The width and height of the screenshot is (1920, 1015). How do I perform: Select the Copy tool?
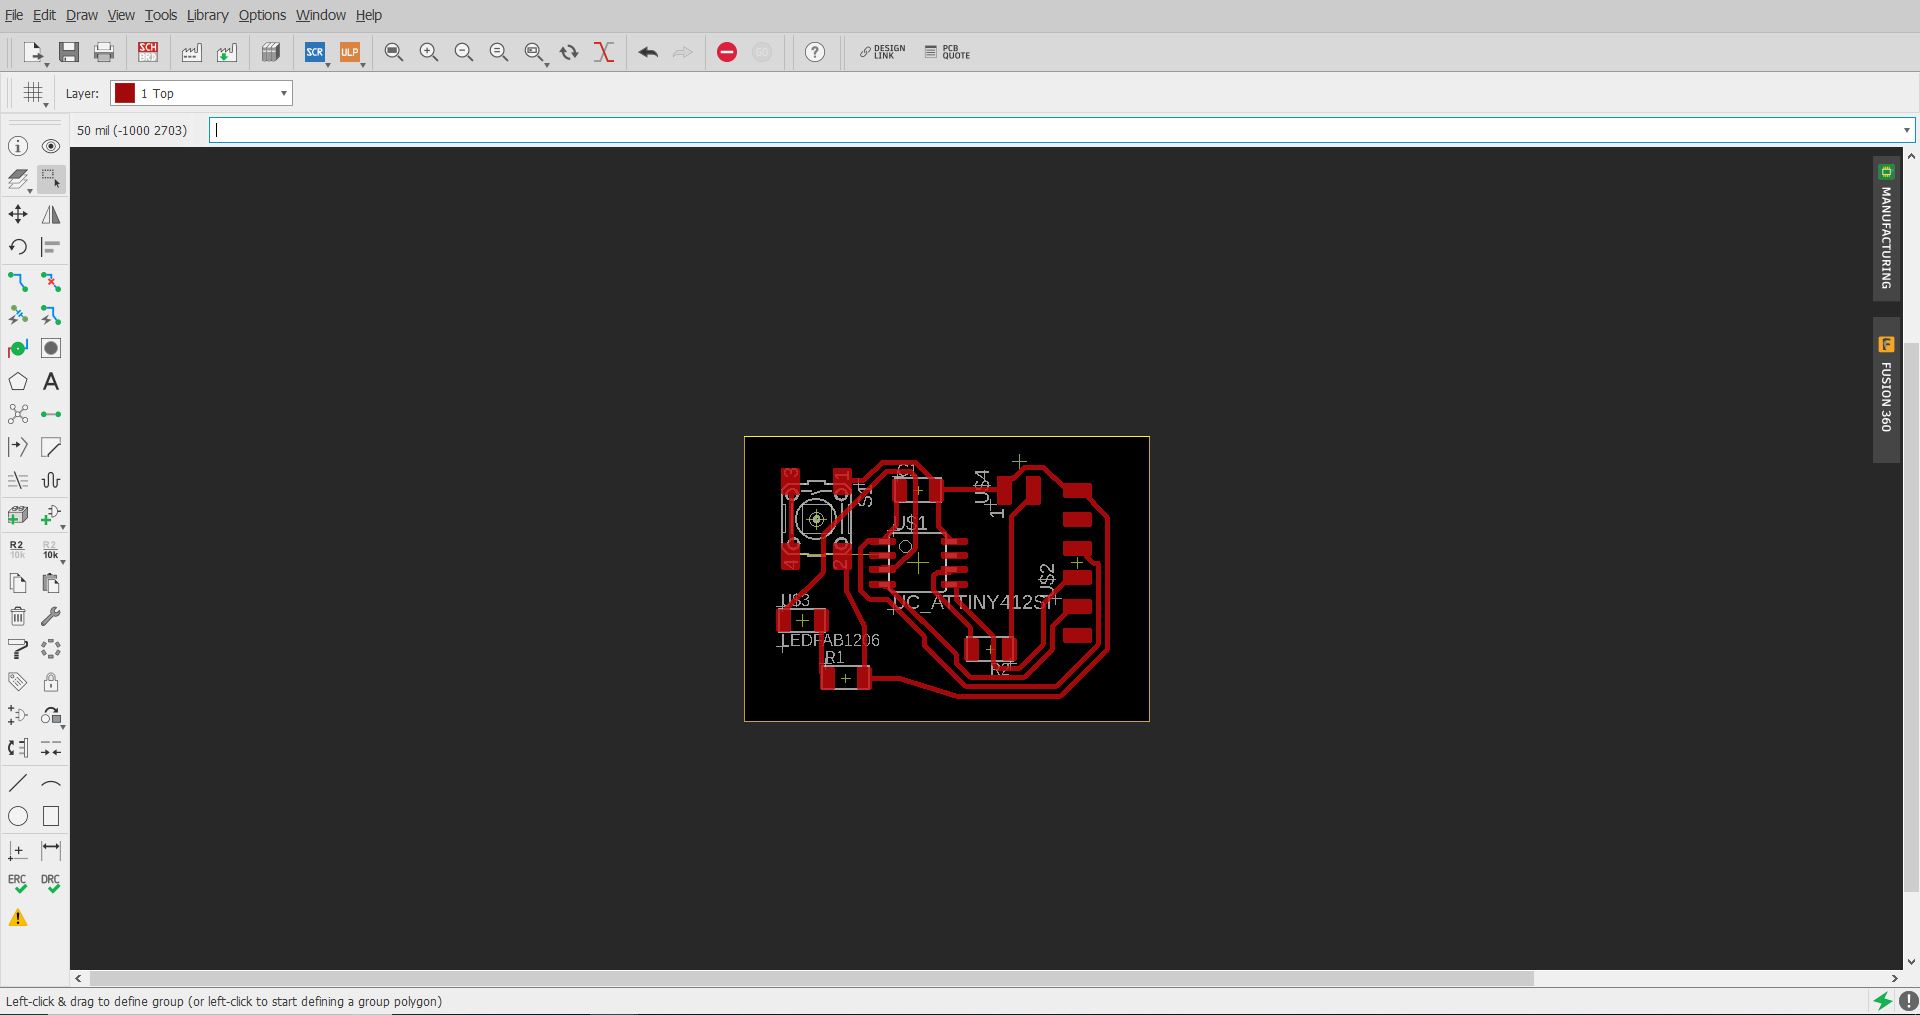[18, 583]
